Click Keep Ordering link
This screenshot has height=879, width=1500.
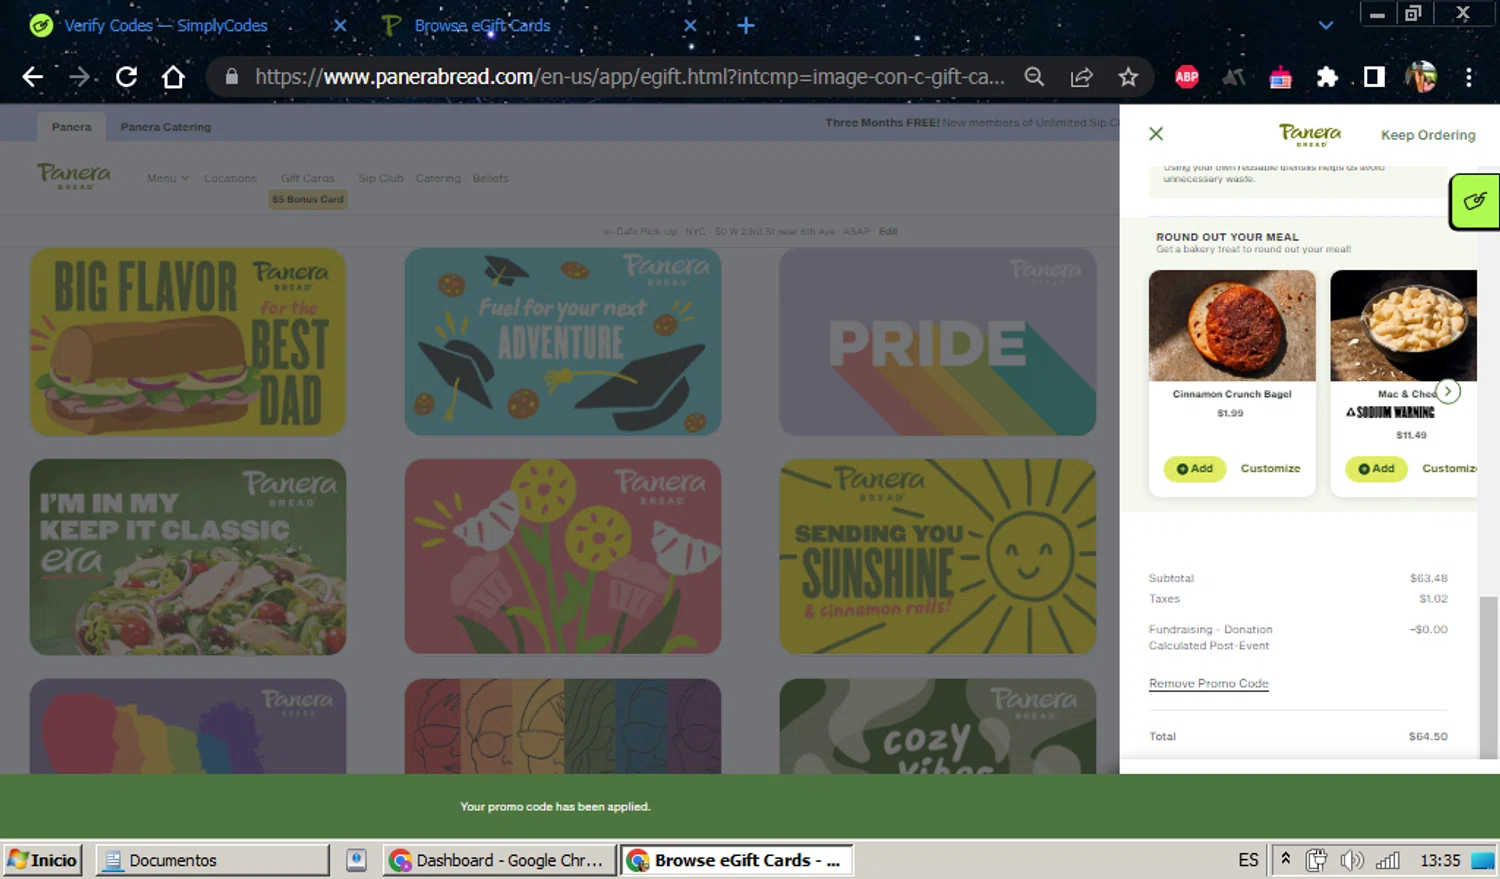[1428, 135]
